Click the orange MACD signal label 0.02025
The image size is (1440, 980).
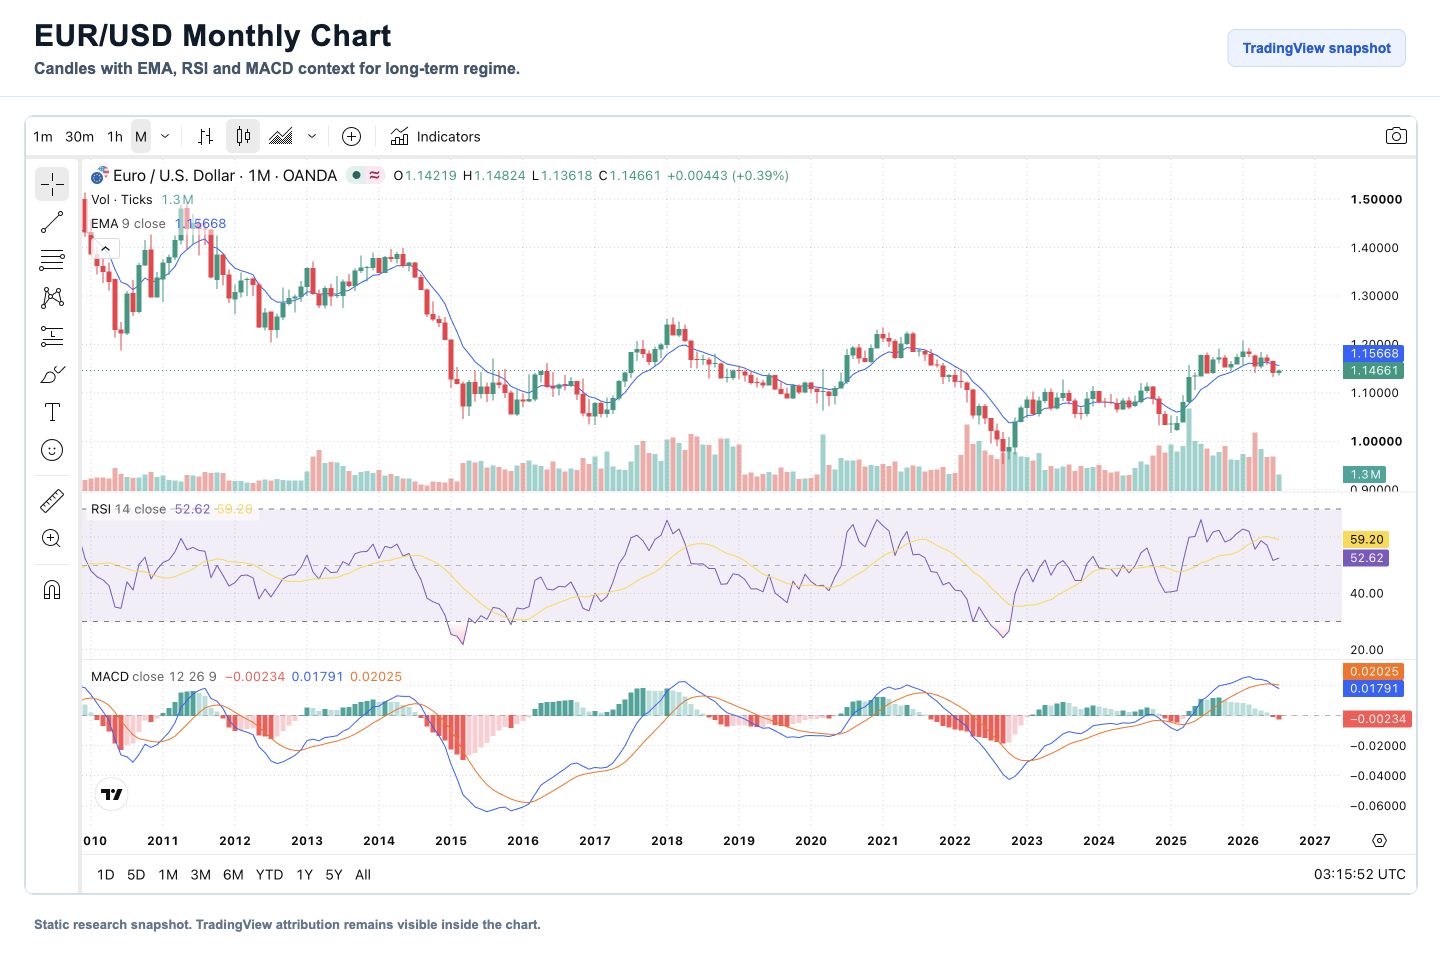[1373, 671]
